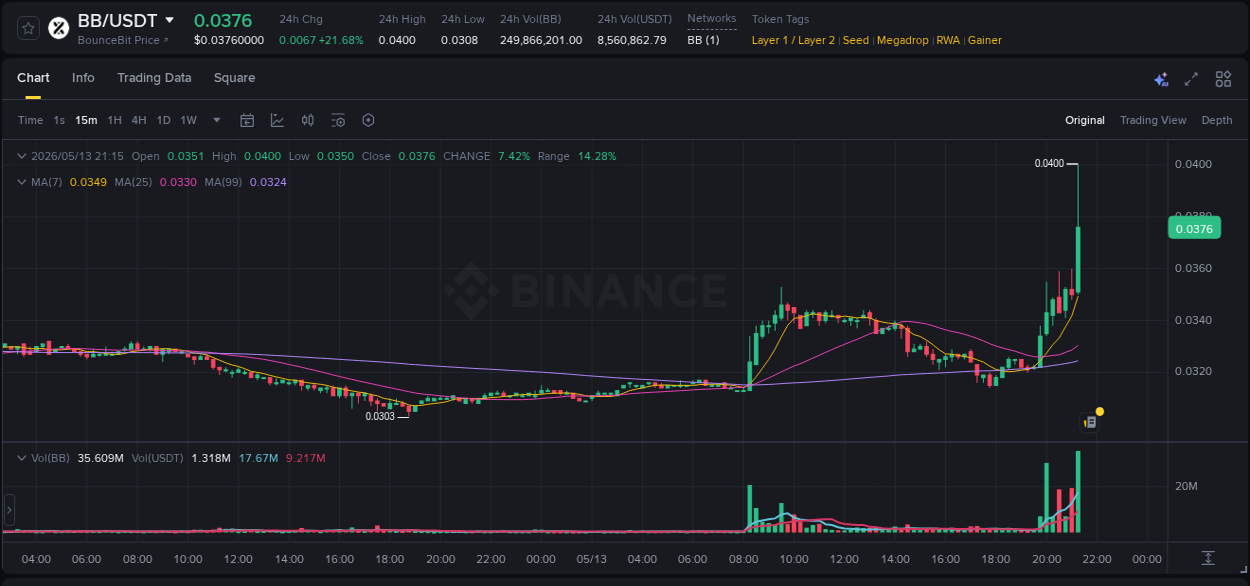Screen dimensions: 1250x586
Task: Click the 24h Low value 0.0308
Action: [x=459, y=40]
